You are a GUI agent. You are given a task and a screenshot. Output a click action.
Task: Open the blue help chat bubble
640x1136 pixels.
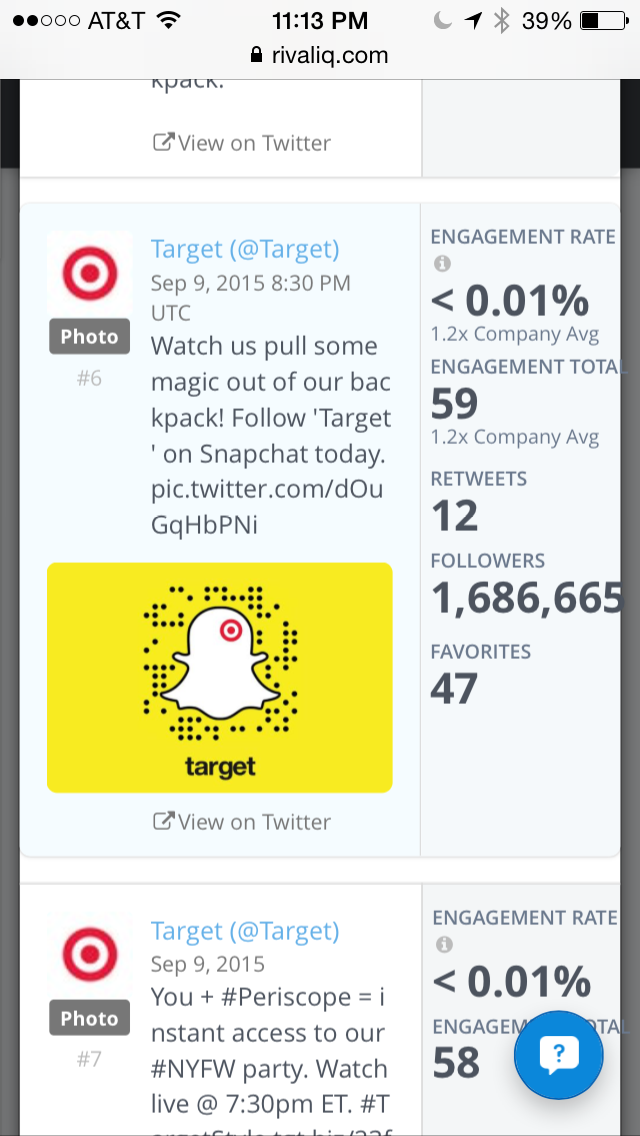click(559, 1055)
